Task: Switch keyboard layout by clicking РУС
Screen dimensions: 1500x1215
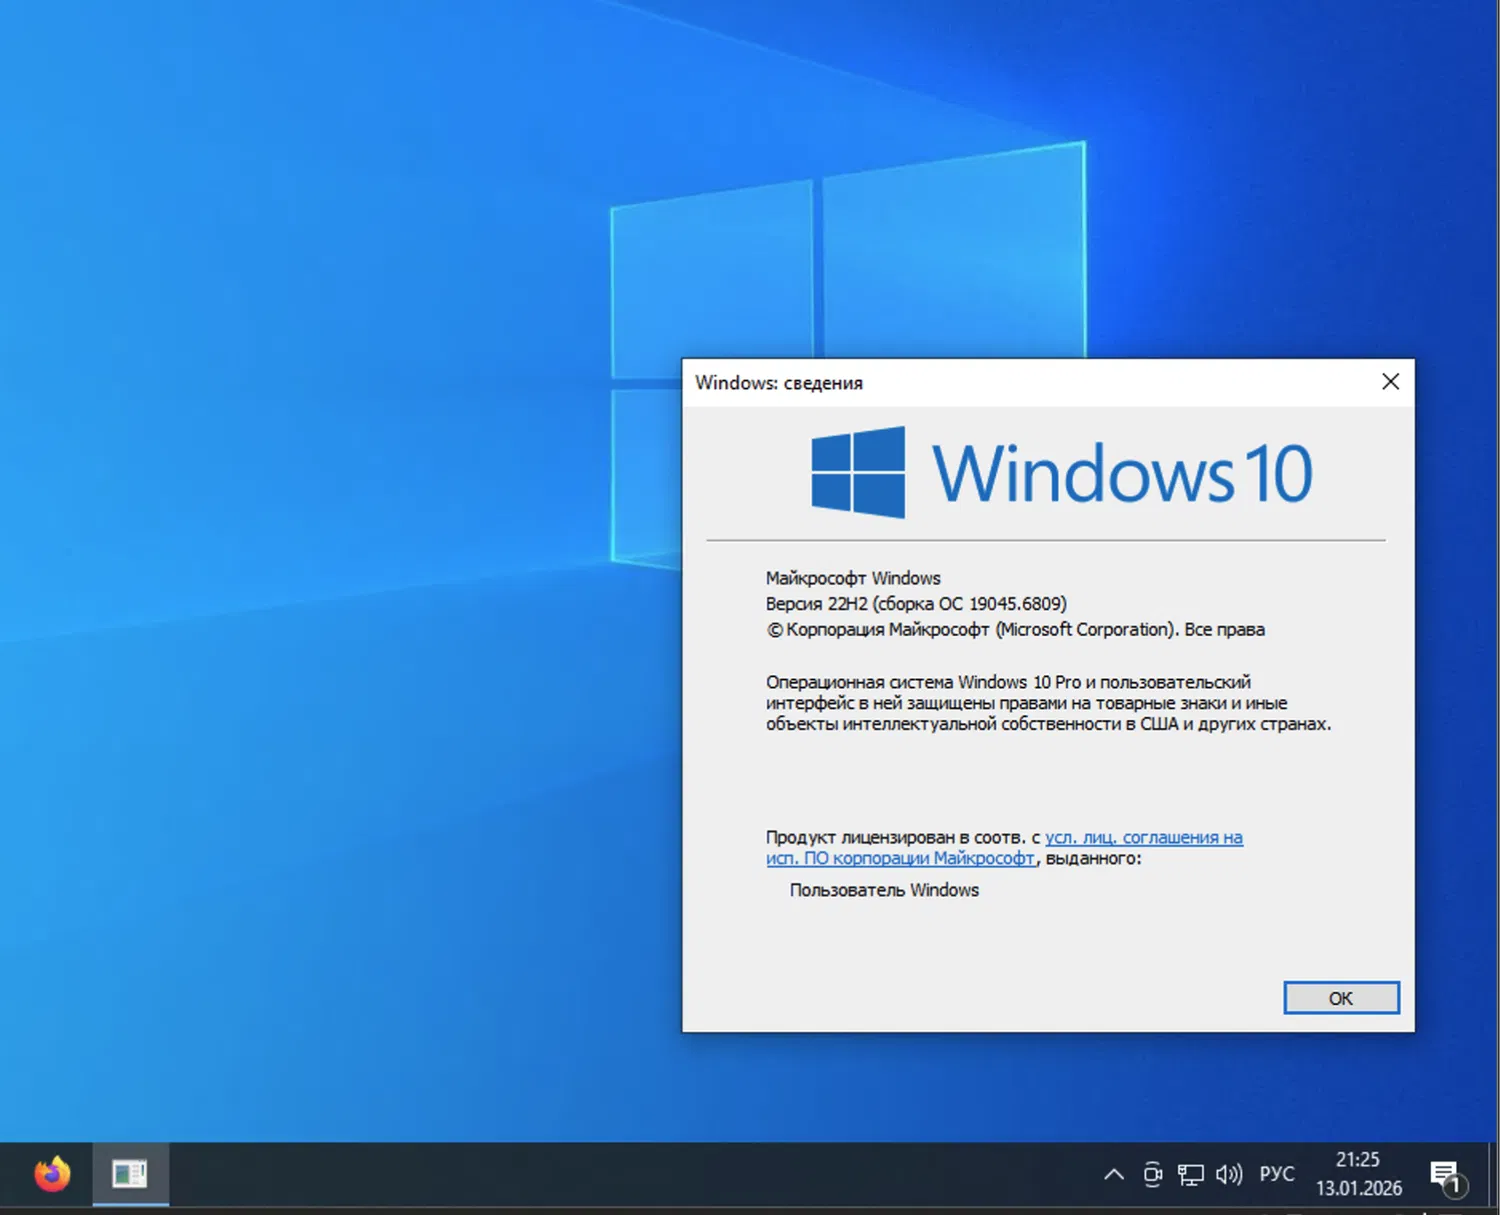Action: click(x=1277, y=1175)
